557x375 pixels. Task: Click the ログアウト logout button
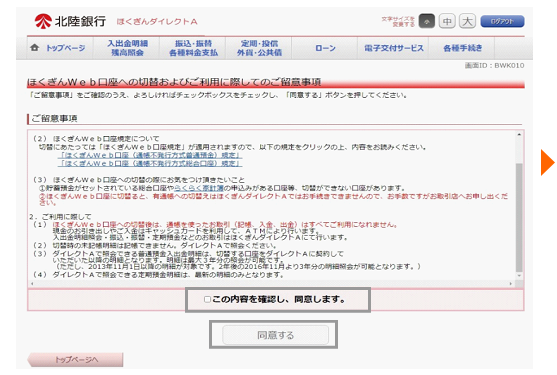(502, 21)
